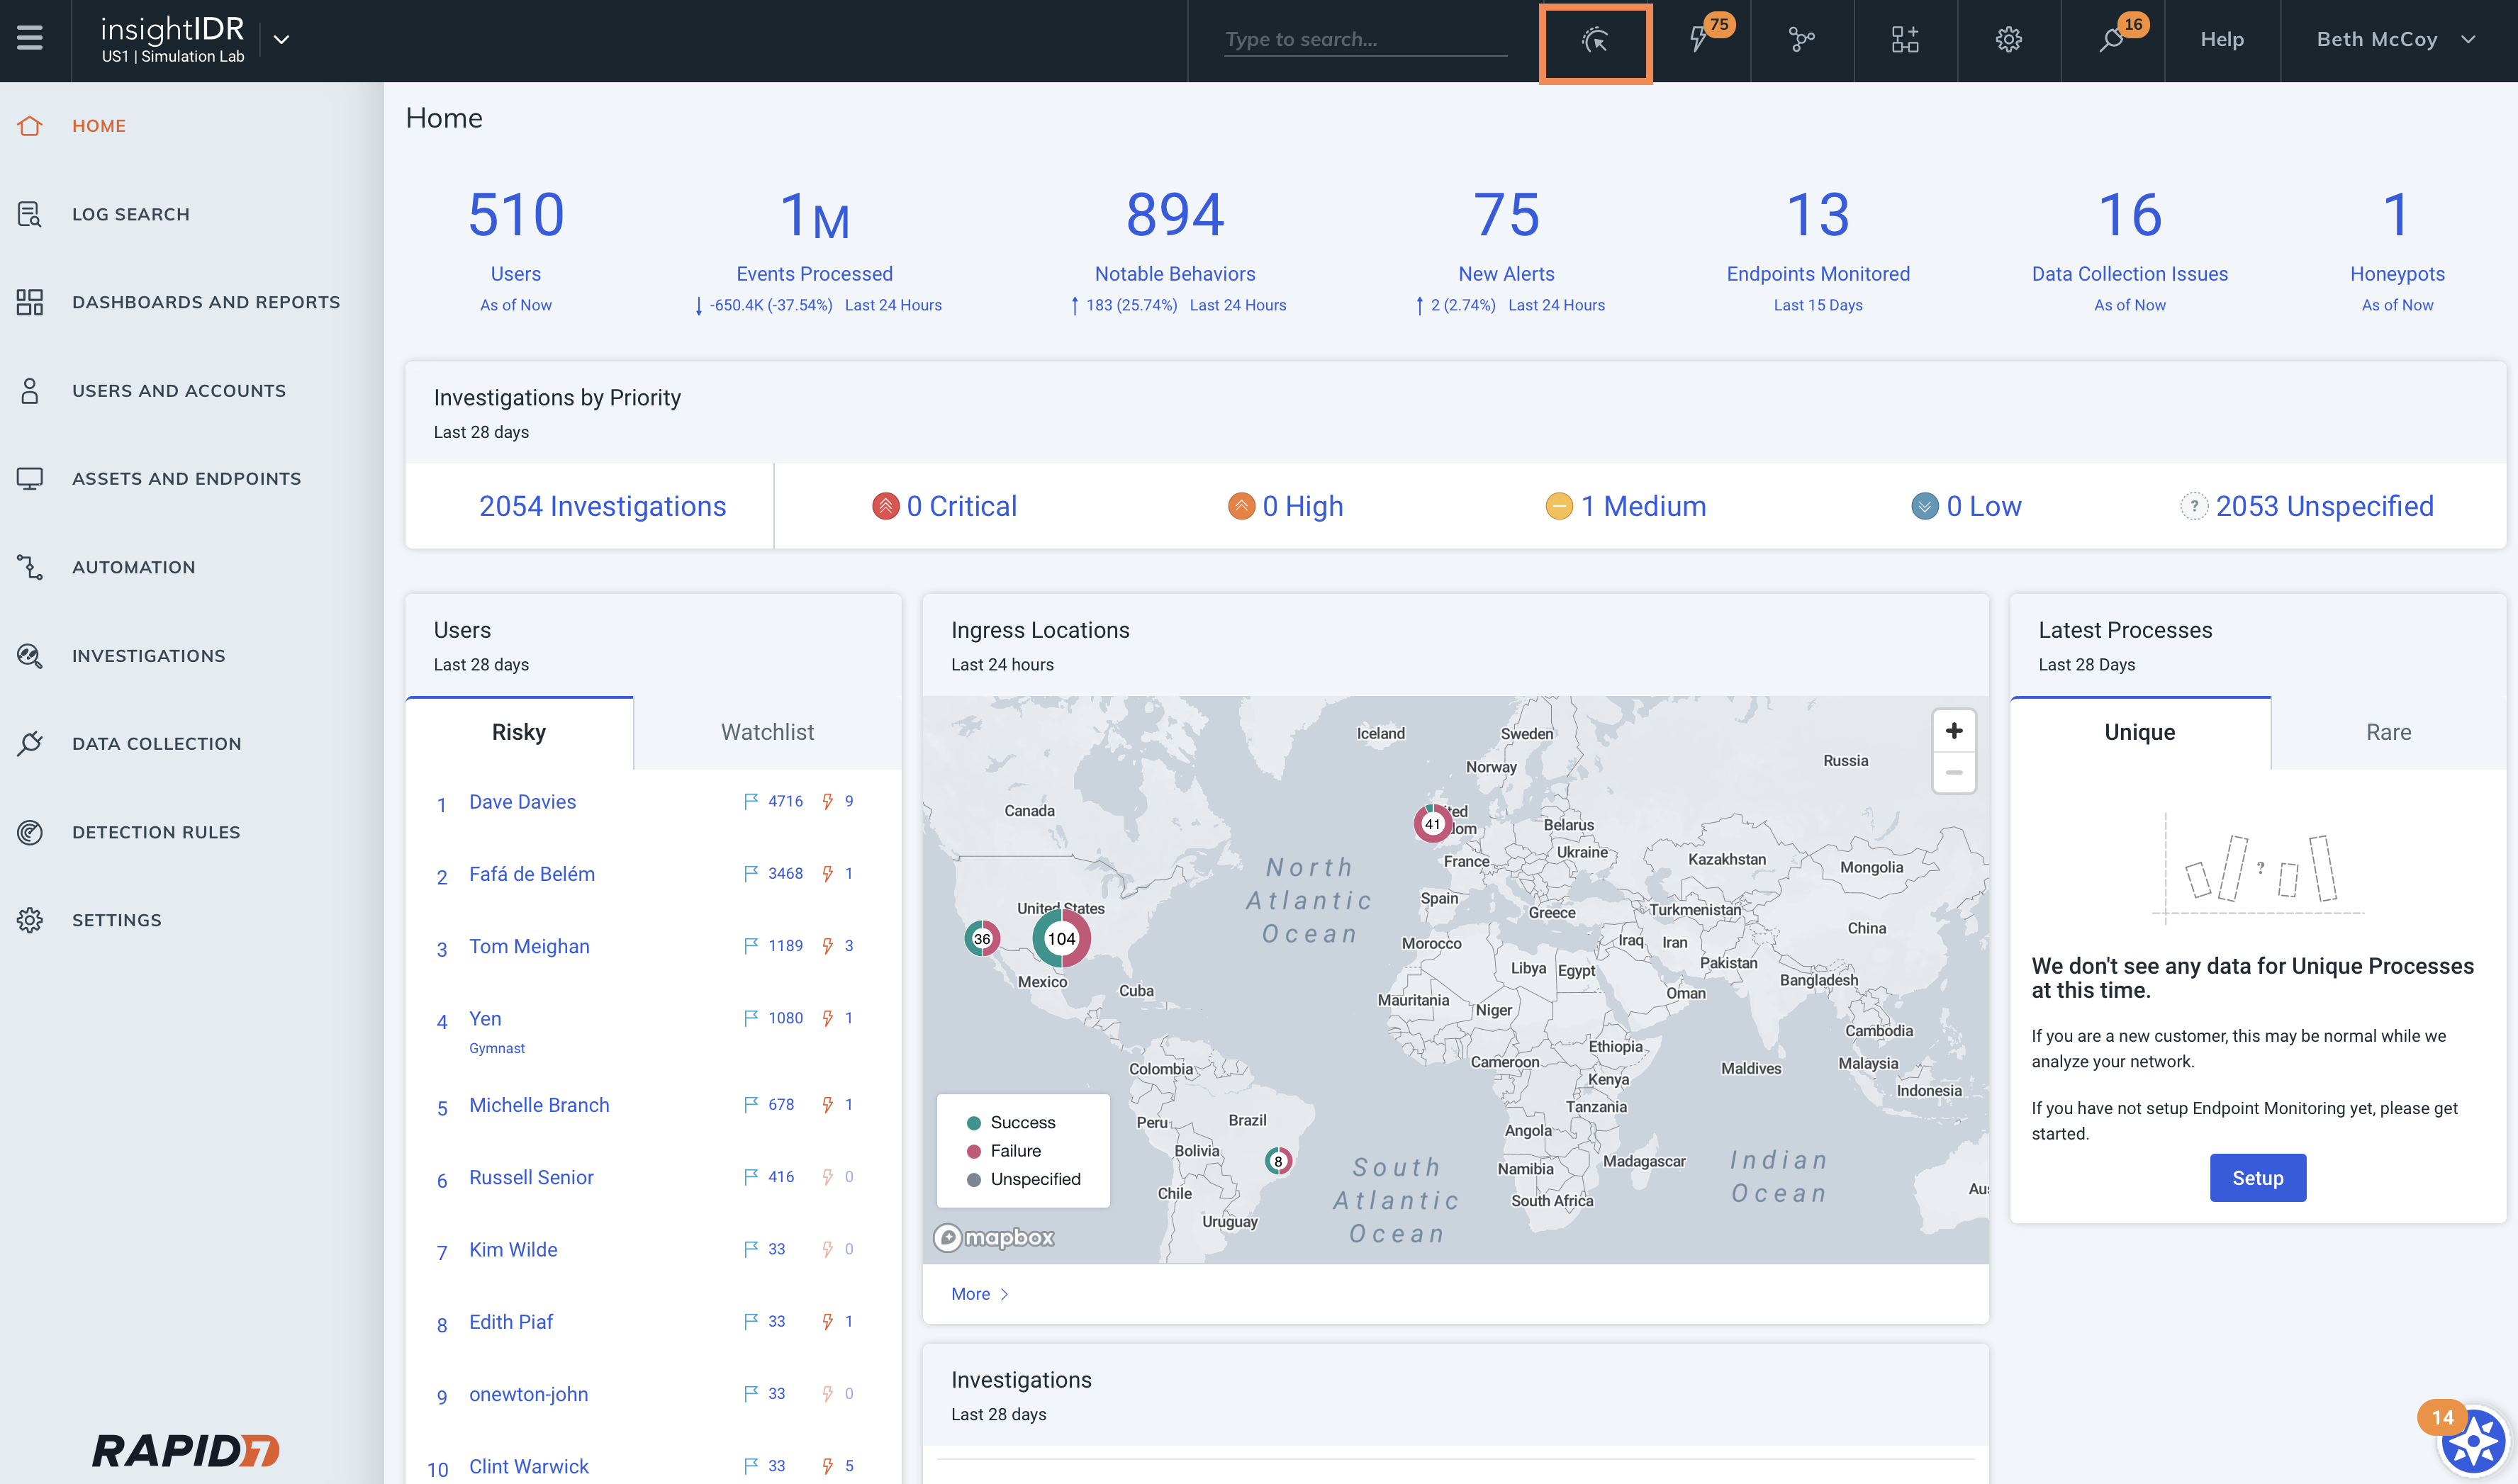The width and height of the screenshot is (2518, 1484).
Task: Zoom in on the Ingress Locations map
Action: (x=1953, y=731)
